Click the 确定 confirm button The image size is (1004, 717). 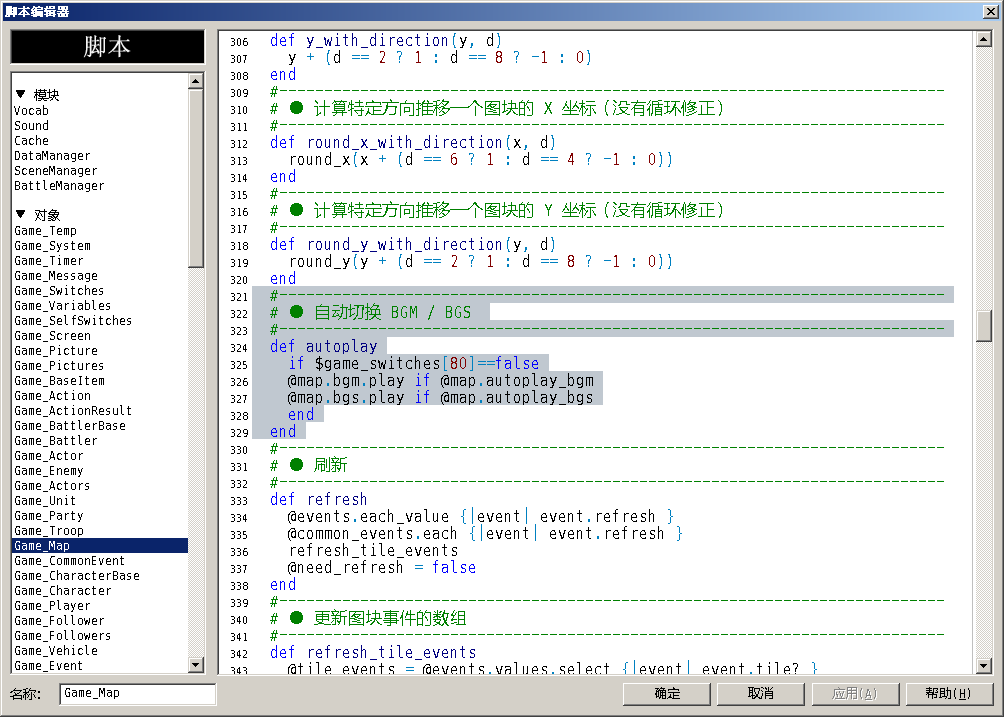(x=667, y=694)
